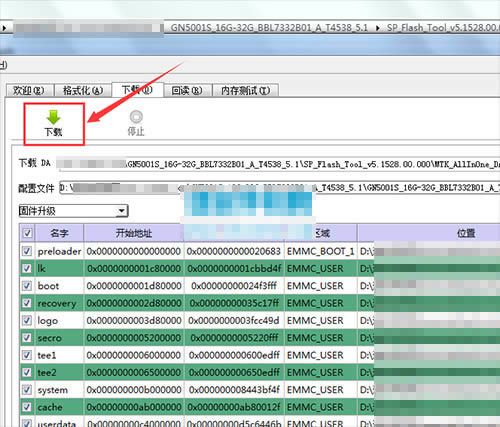Click the breadcrumb arrow before SP_Flash_Tool folder

tap(378, 28)
